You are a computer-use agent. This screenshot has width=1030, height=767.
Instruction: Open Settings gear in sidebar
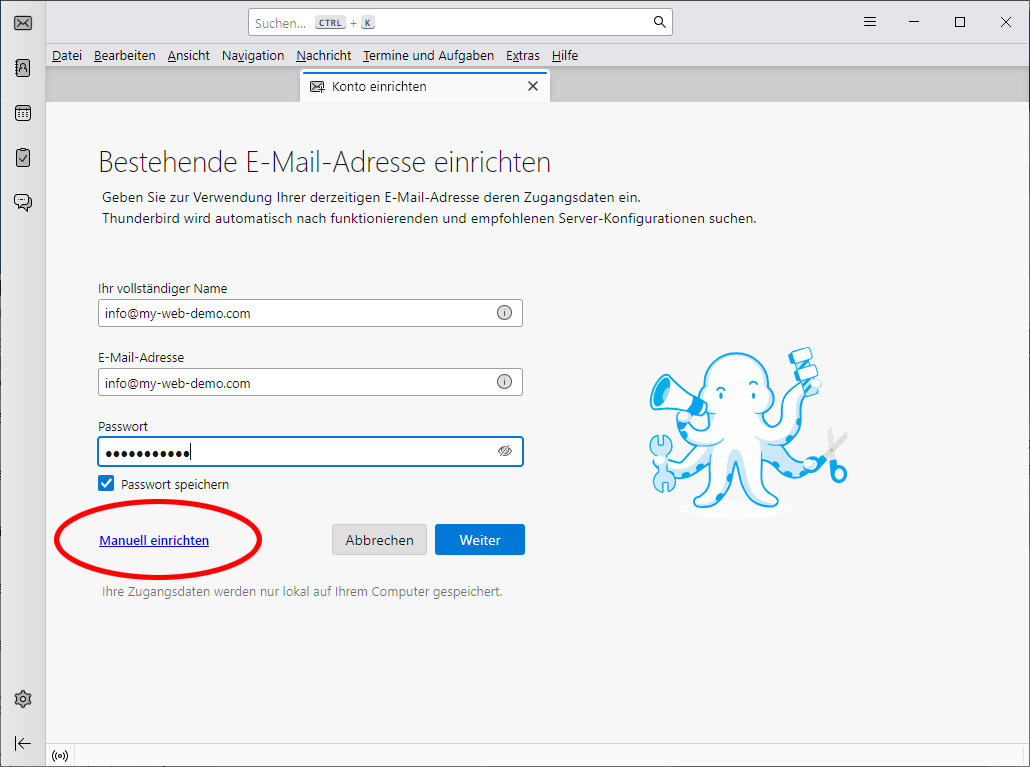tap(23, 699)
